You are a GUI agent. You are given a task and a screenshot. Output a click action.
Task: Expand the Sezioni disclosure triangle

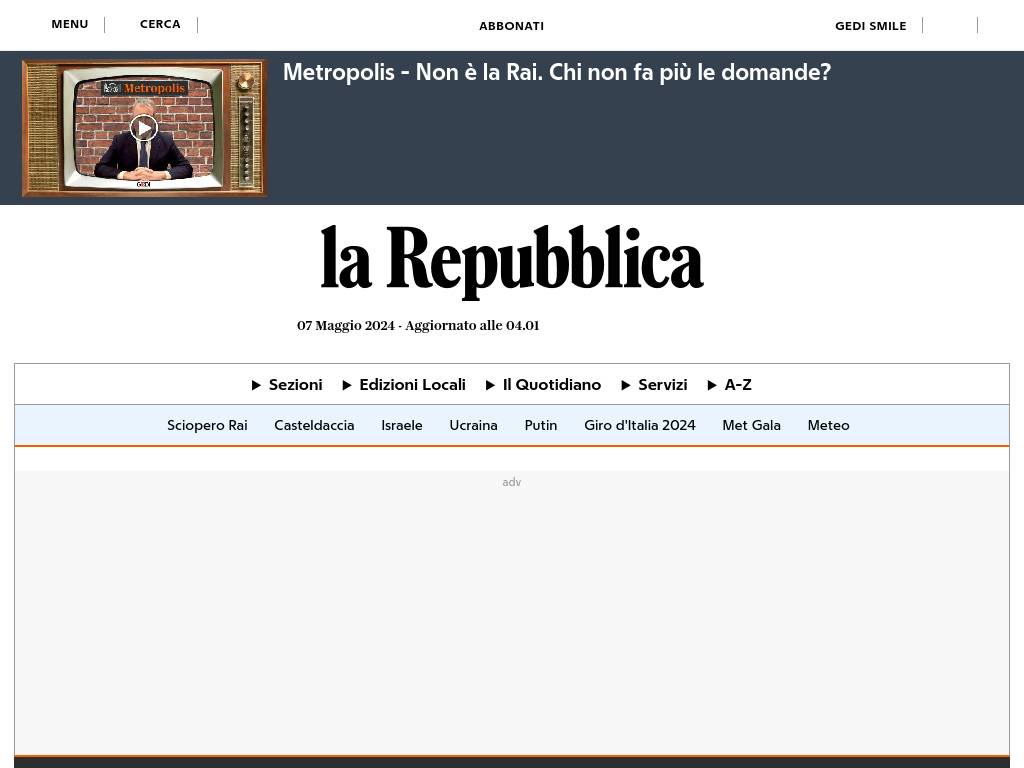tap(257, 385)
